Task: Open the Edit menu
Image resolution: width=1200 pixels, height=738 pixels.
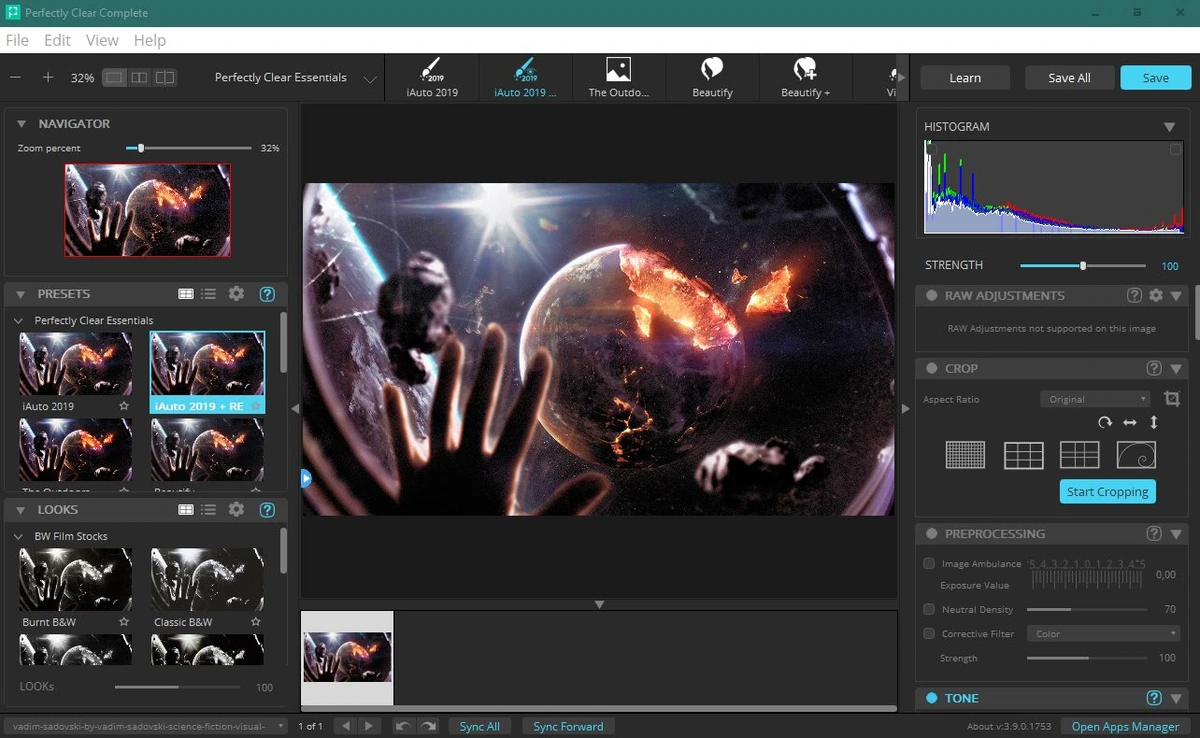Action: [x=57, y=40]
